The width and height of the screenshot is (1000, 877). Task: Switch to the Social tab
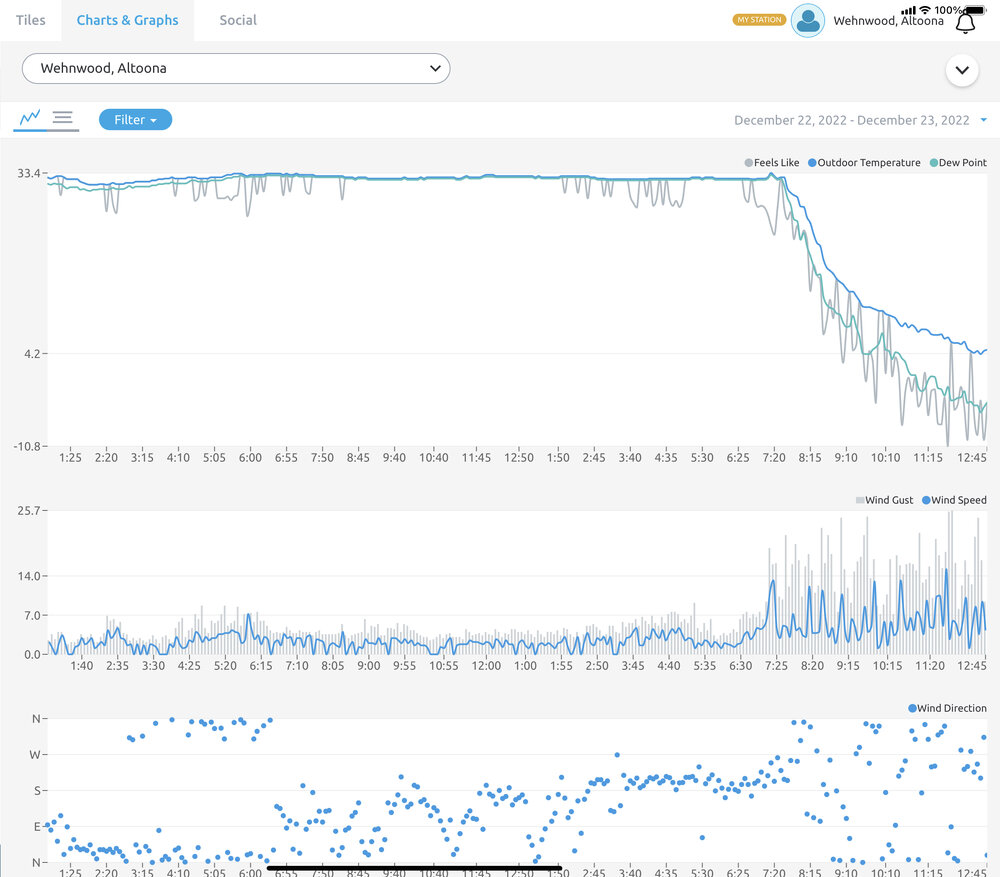coord(238,20)
